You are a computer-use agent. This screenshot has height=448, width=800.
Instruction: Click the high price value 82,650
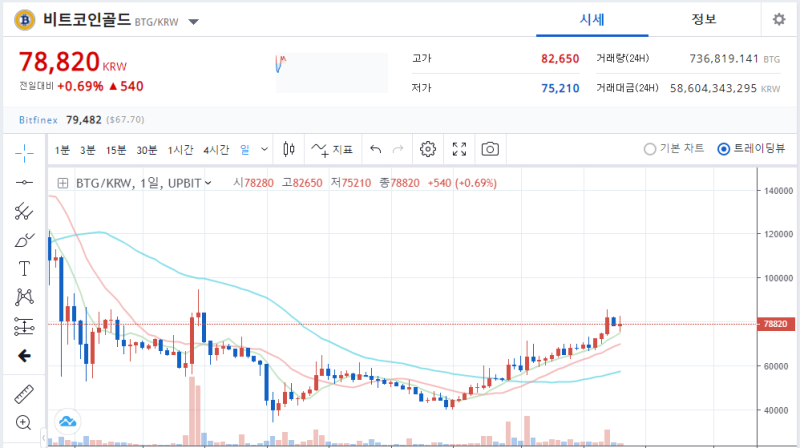pyautogui.click(x=560, y=59)
